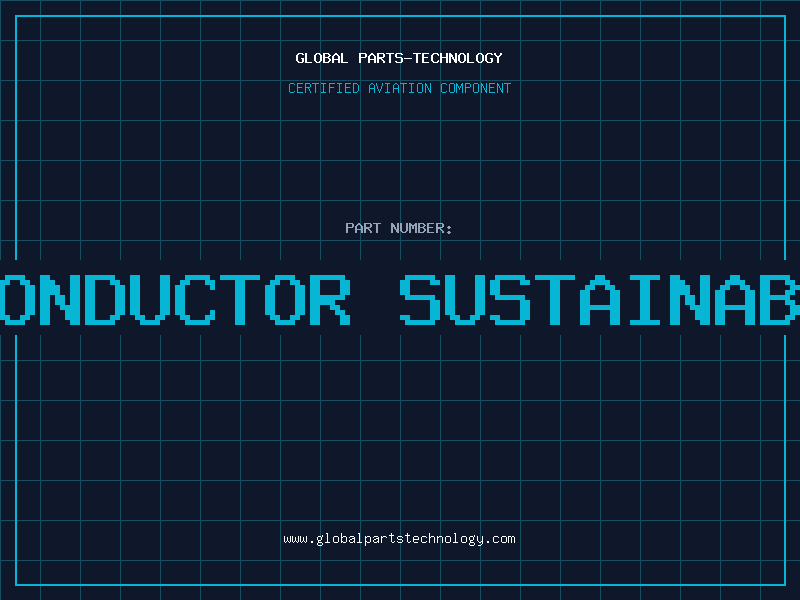Click the word AVIATION in the subtitle
This screenshot has height=600, width=800.
pyautogui.click(x=400, y=88)
